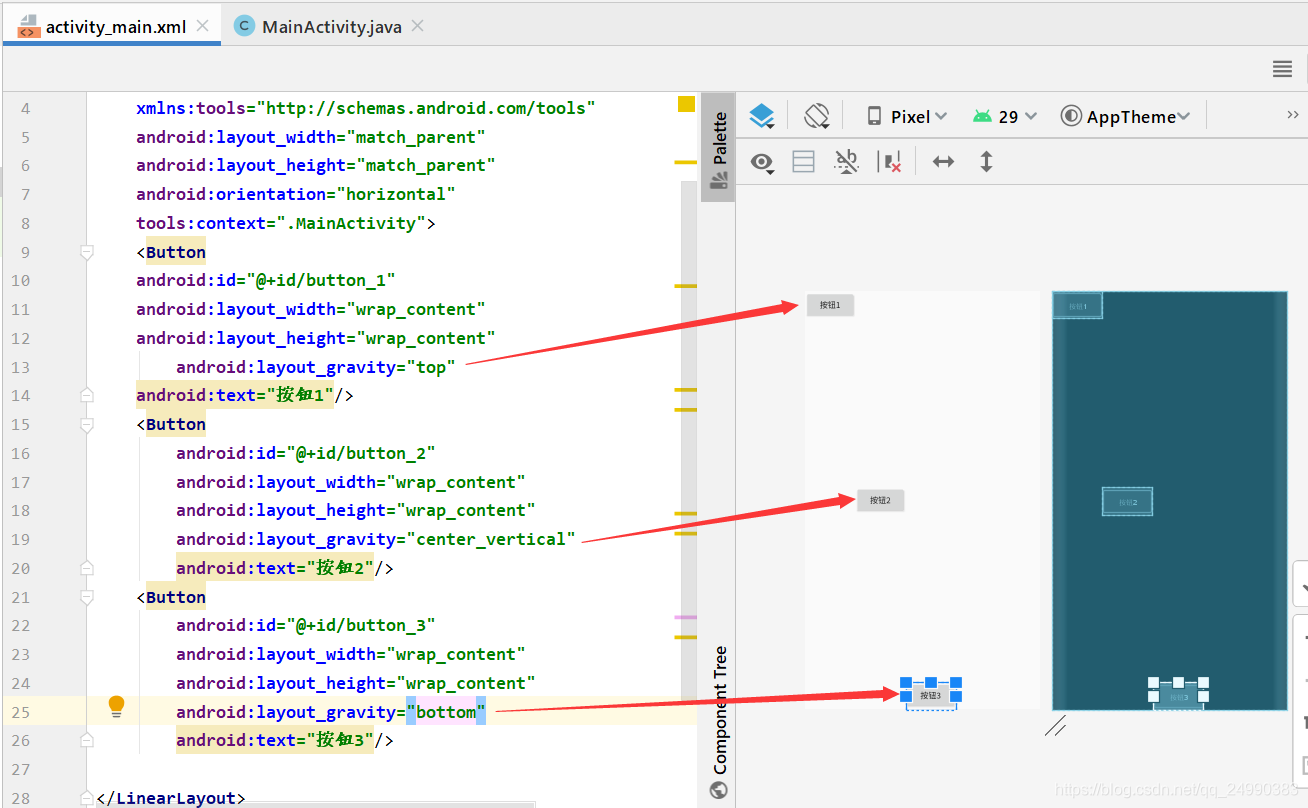The height and width of the screenshot is (808, 1308).
Task: Select 按钮2 in the blueprint view
Action: click(x=1127, y=502)
